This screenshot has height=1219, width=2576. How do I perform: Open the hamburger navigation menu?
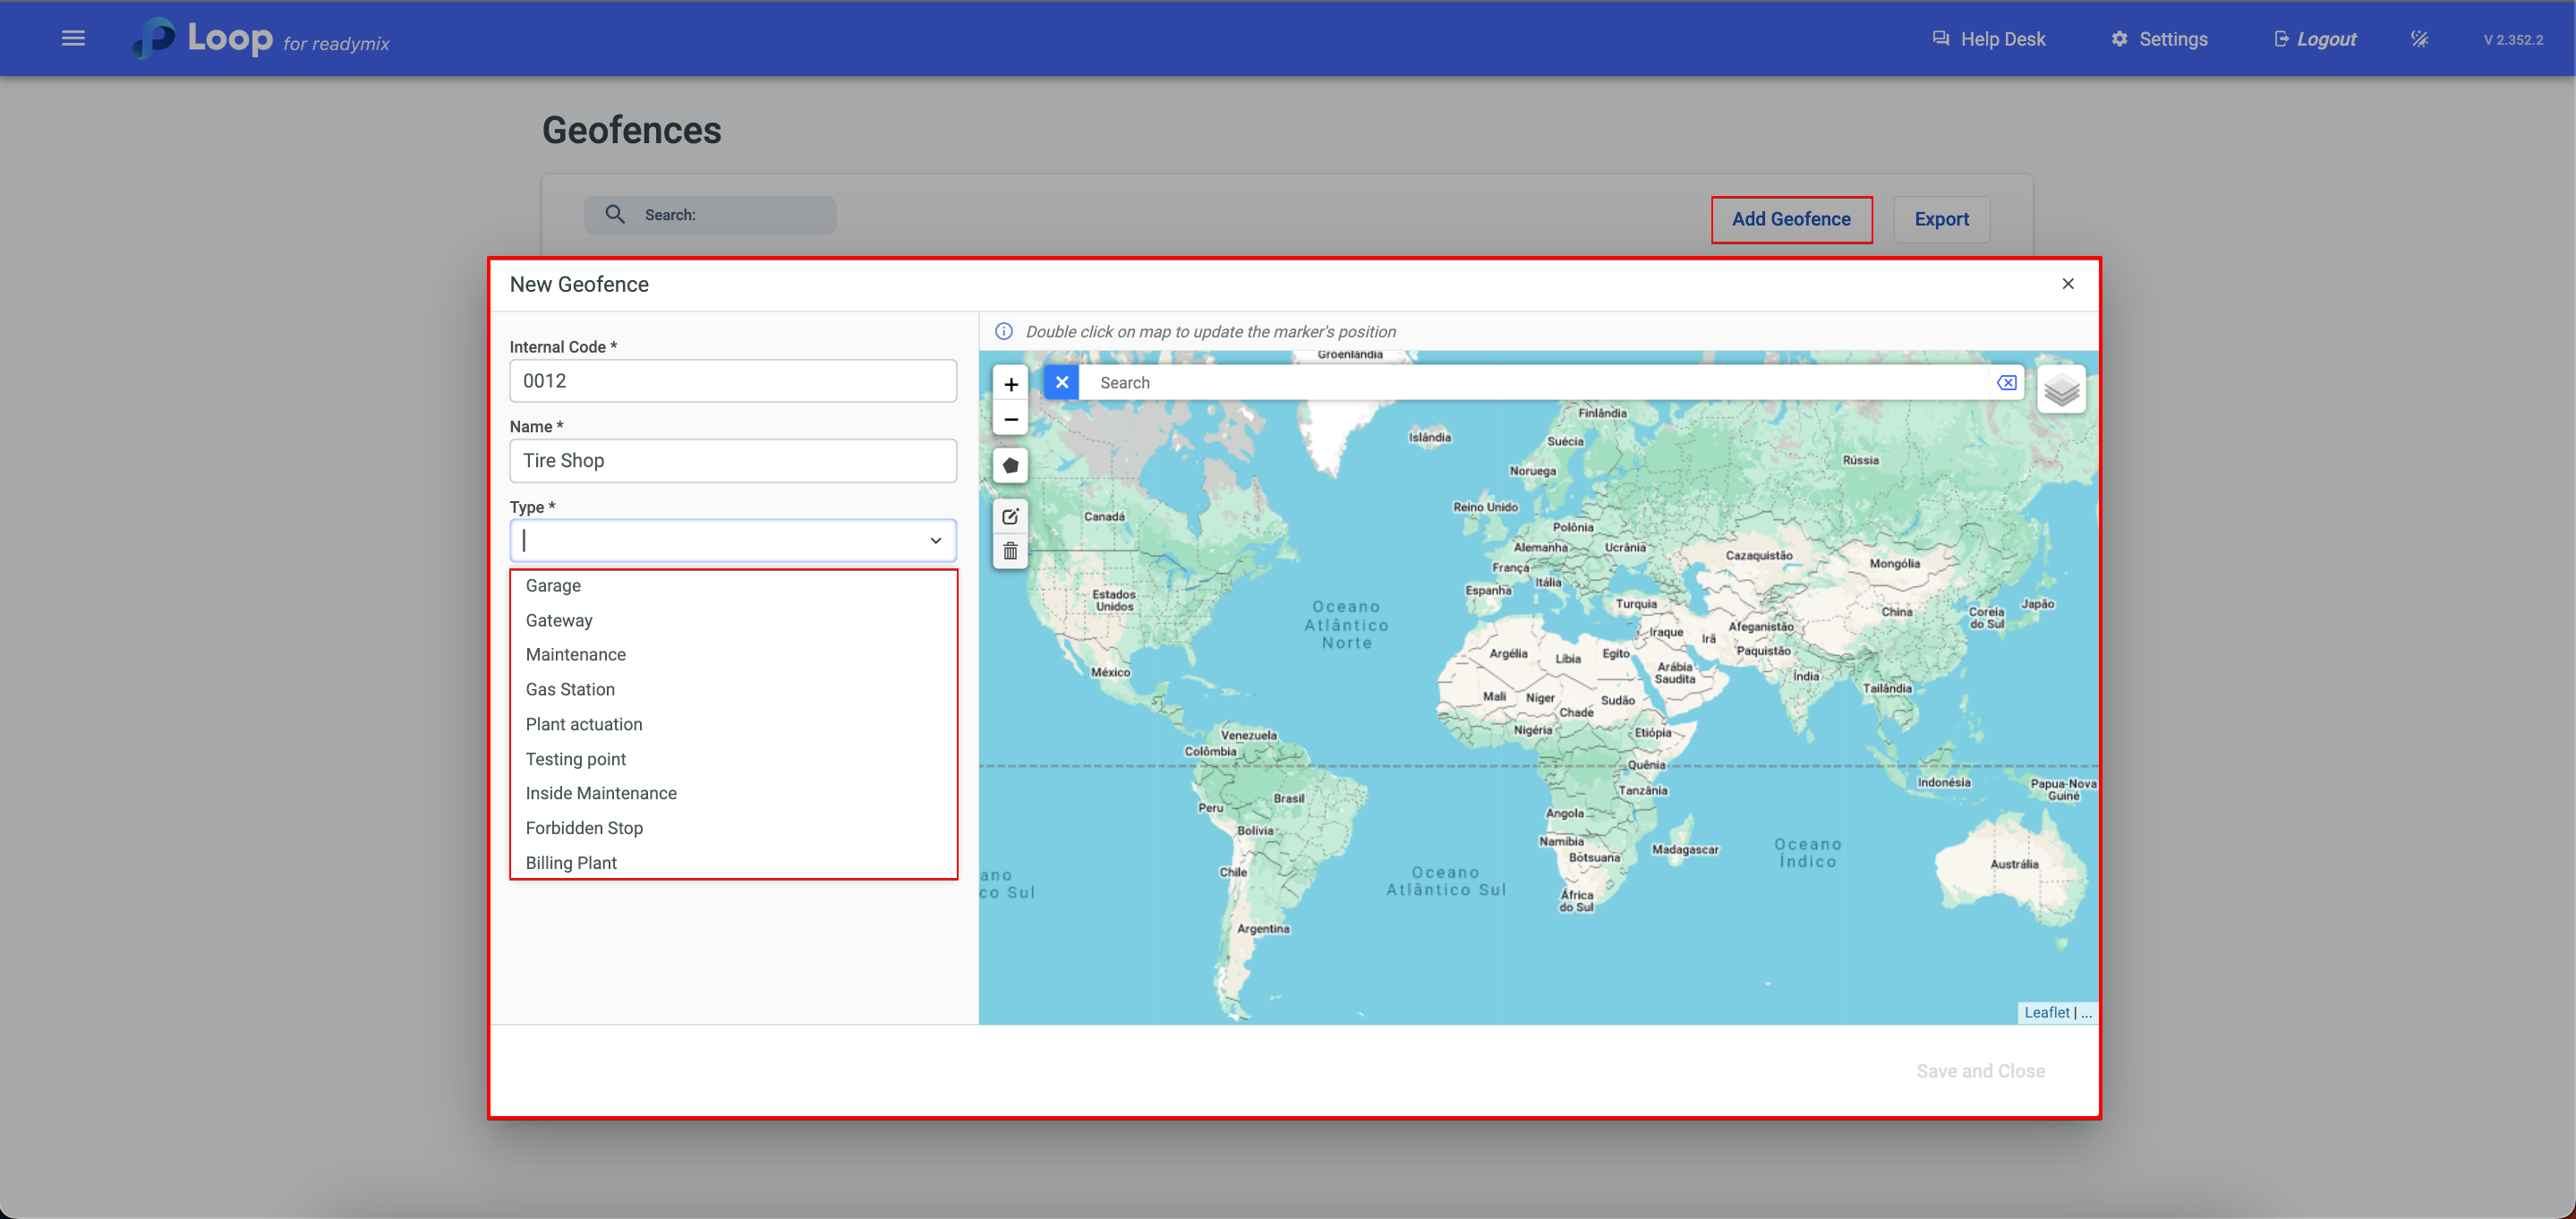(73, 38)
